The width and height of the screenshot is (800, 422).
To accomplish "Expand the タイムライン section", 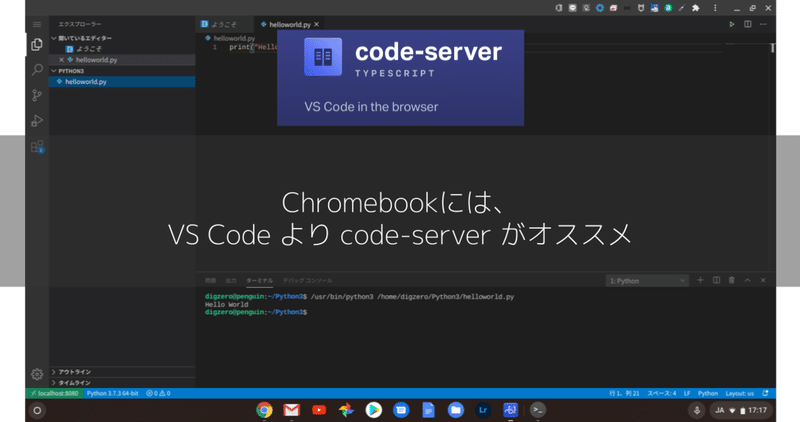I will 122,383.
